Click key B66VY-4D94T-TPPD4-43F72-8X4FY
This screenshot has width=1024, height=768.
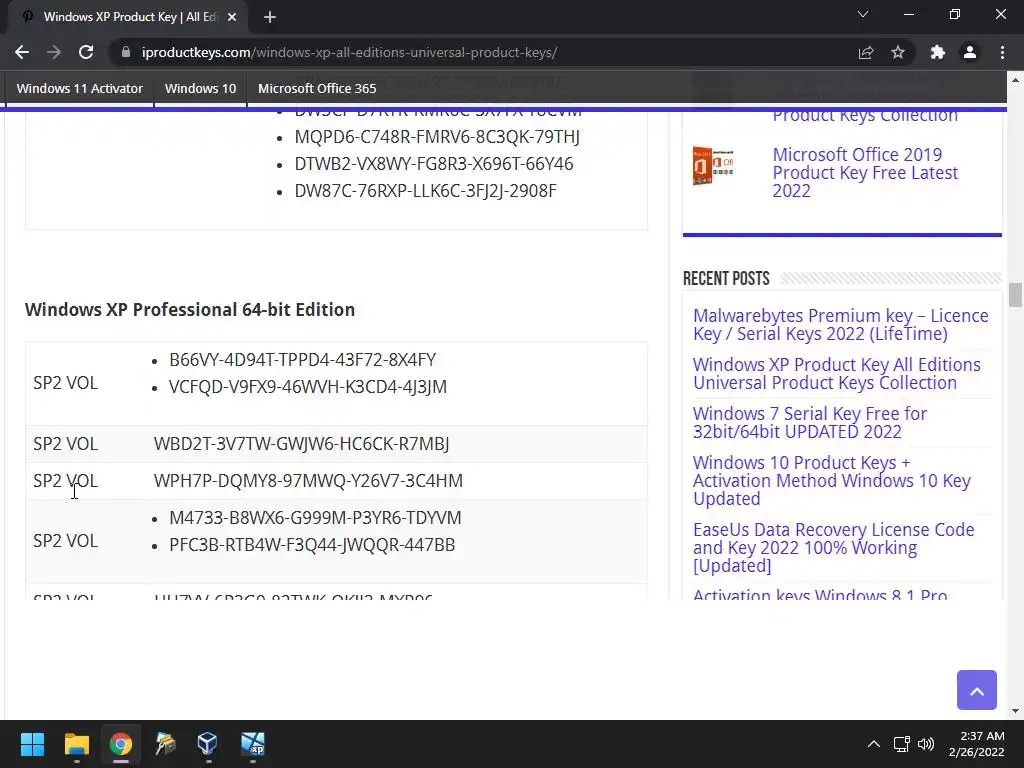pos(302,360)
